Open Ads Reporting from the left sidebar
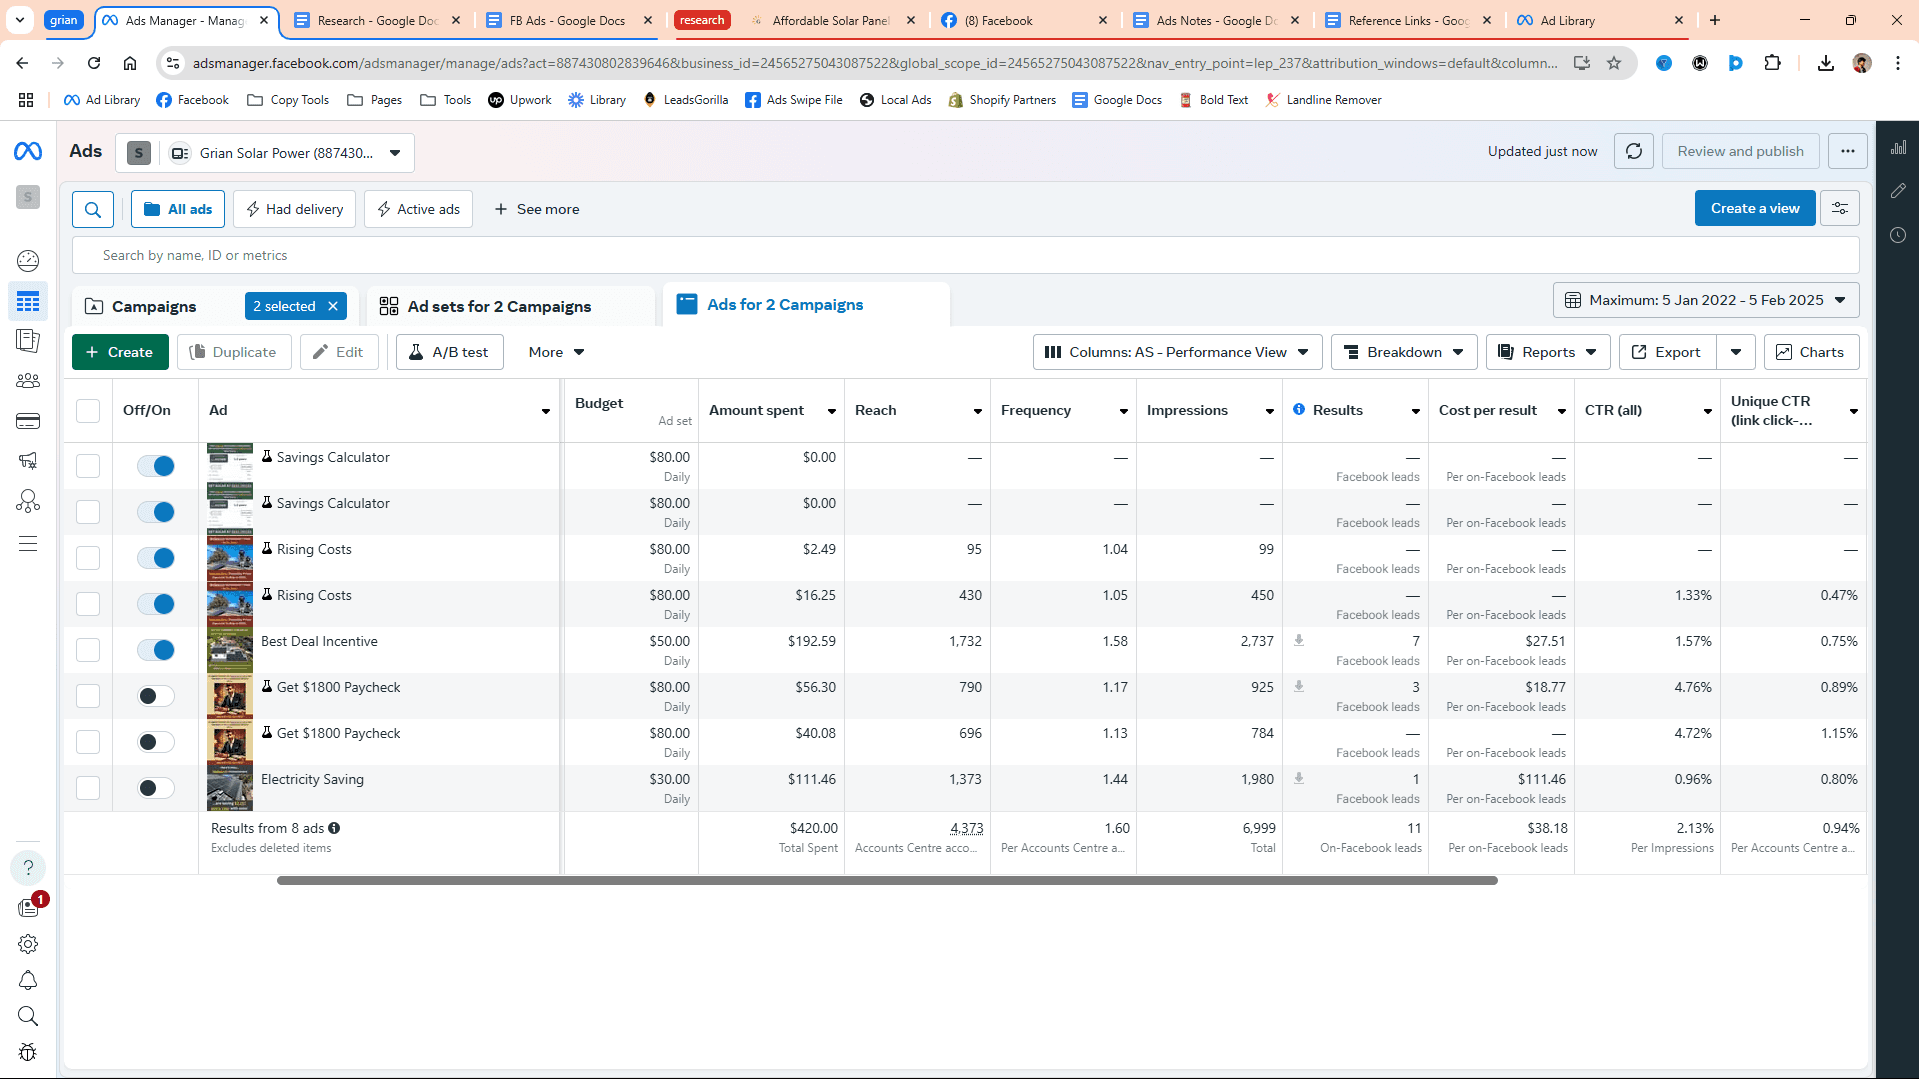 point(28,342)
